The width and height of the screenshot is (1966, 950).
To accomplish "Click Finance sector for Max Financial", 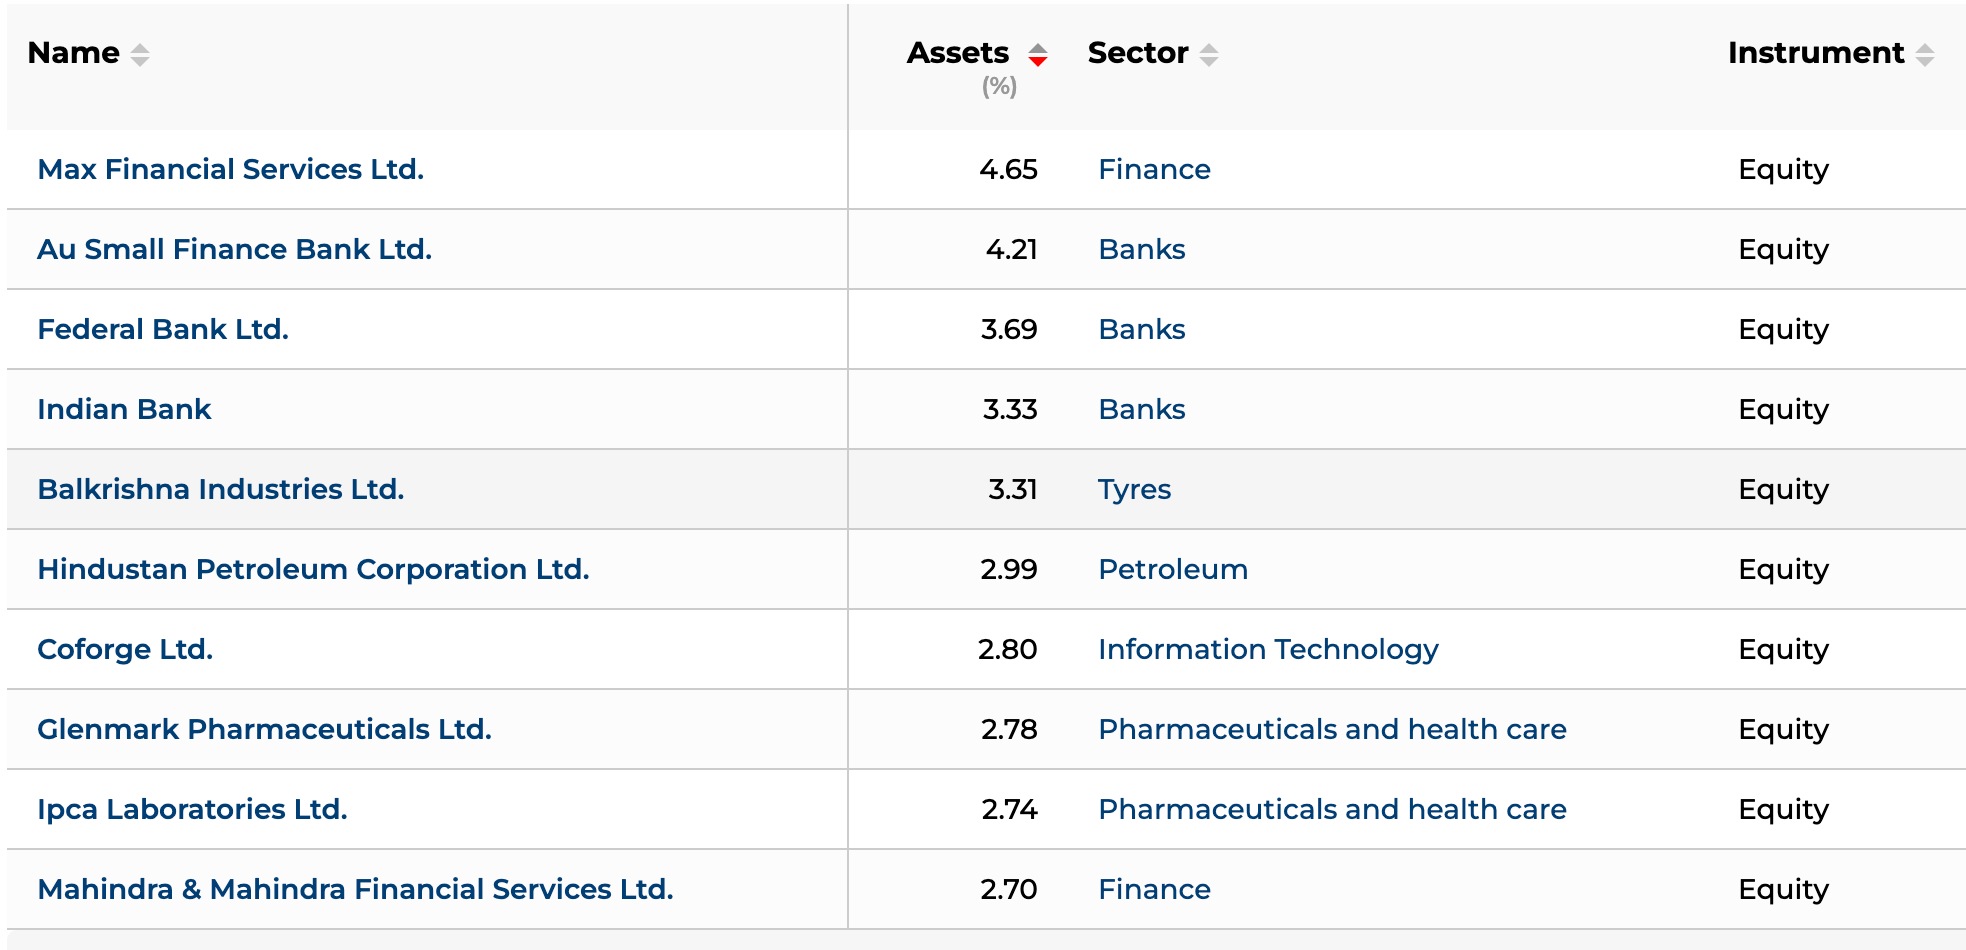I will [1154, 169].
